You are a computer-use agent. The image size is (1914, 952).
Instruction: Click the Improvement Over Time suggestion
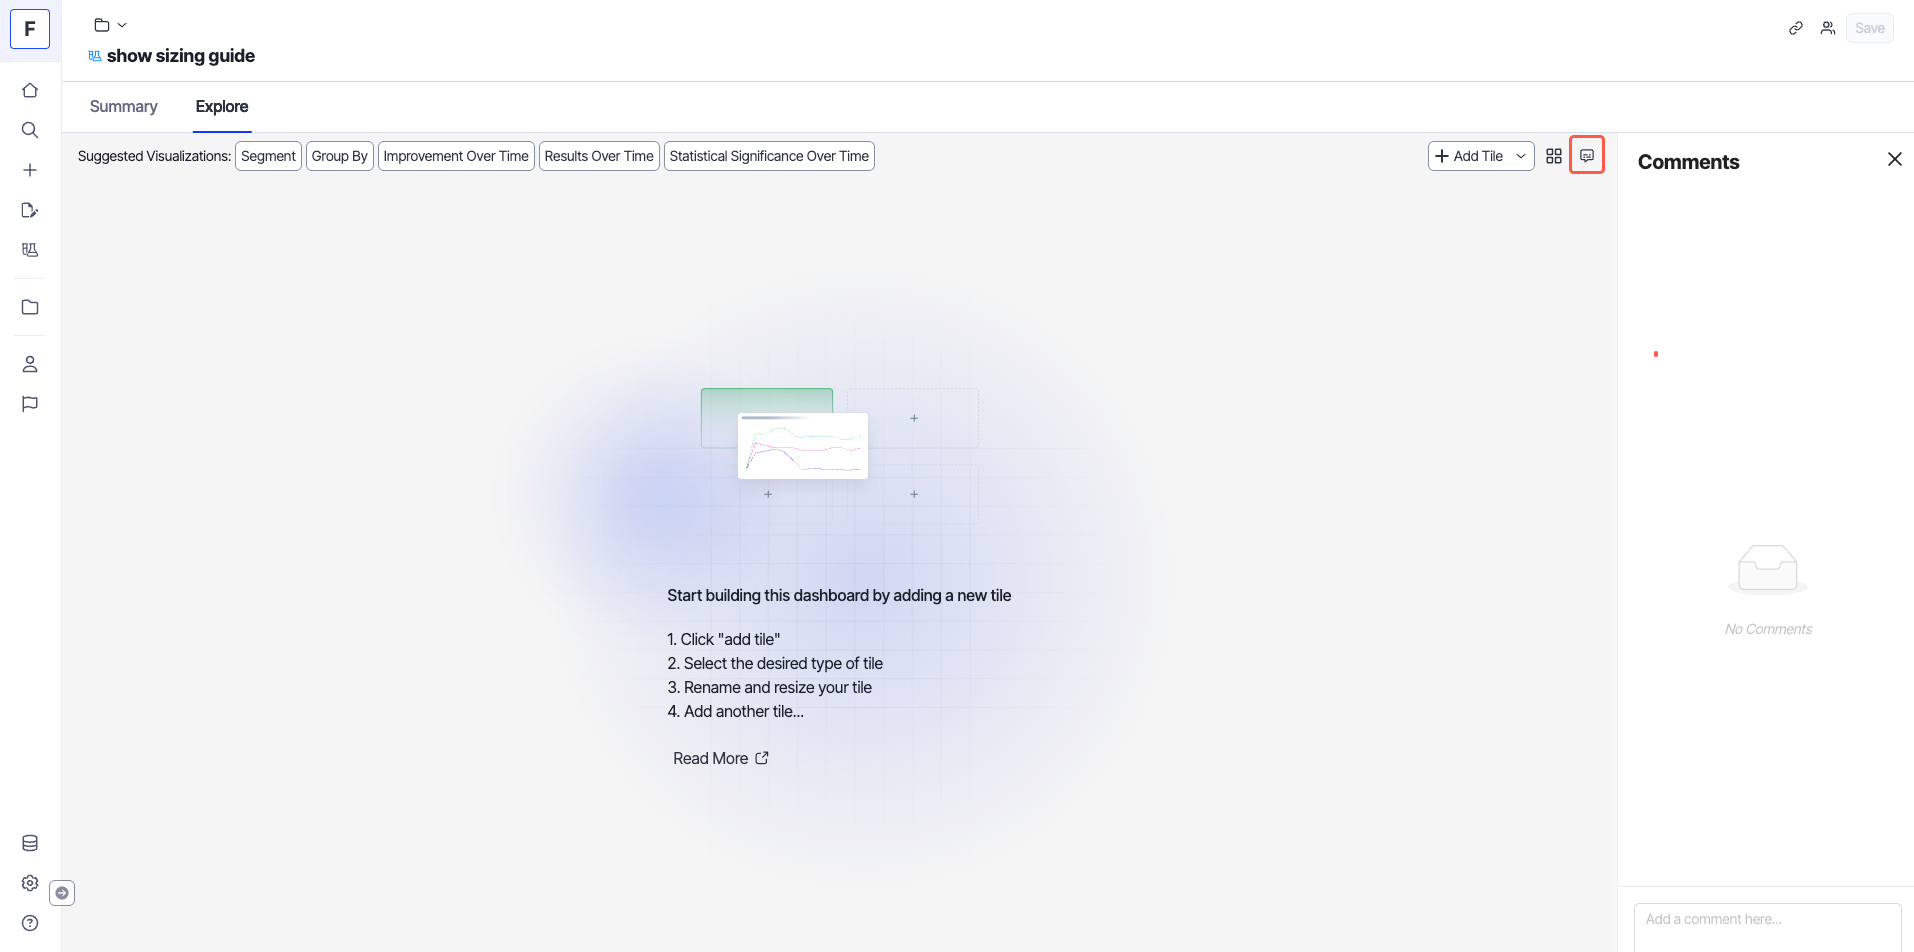tap(456, 156)
